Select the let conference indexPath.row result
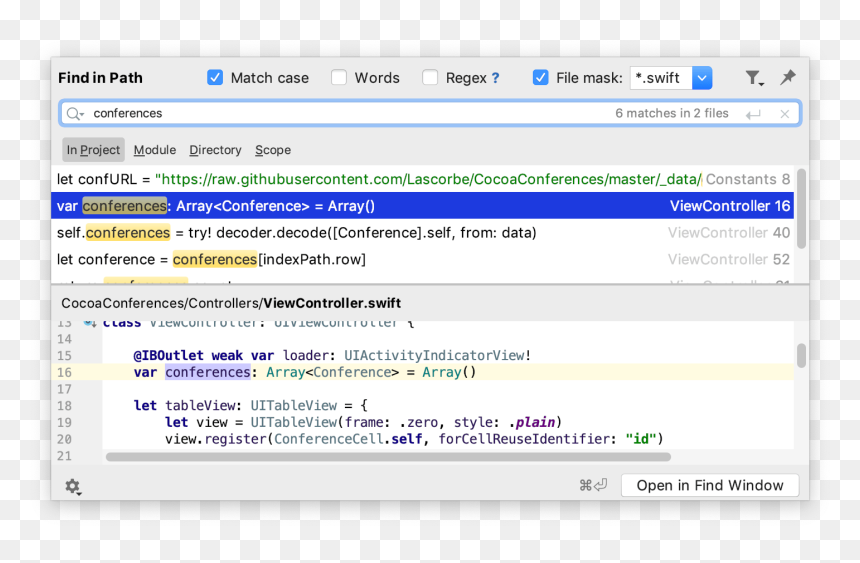The image size is (860, 563). click(422, 260)
